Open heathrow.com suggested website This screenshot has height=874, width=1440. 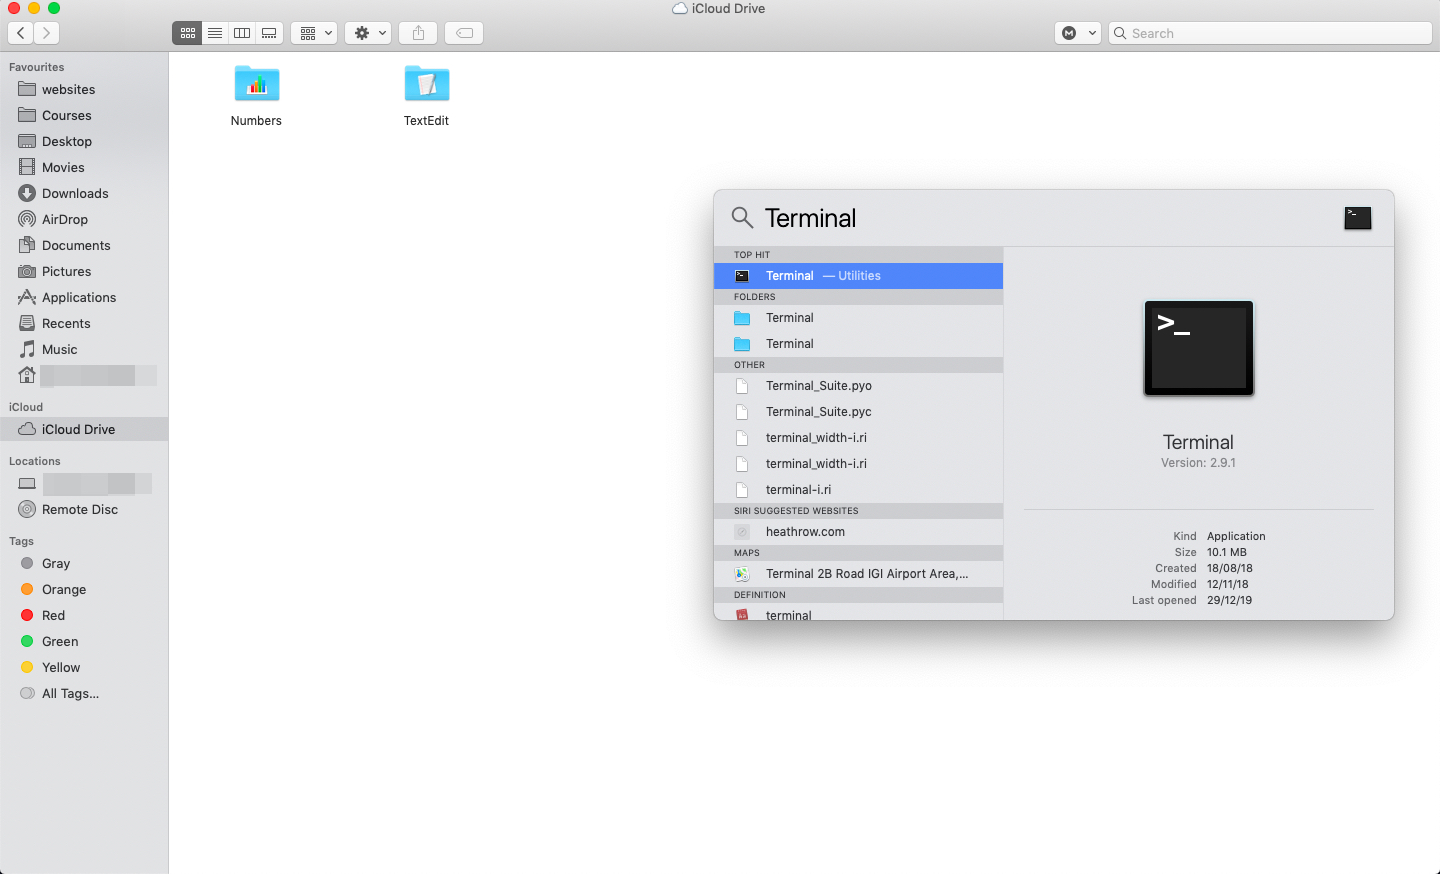[x=858, y=532]
